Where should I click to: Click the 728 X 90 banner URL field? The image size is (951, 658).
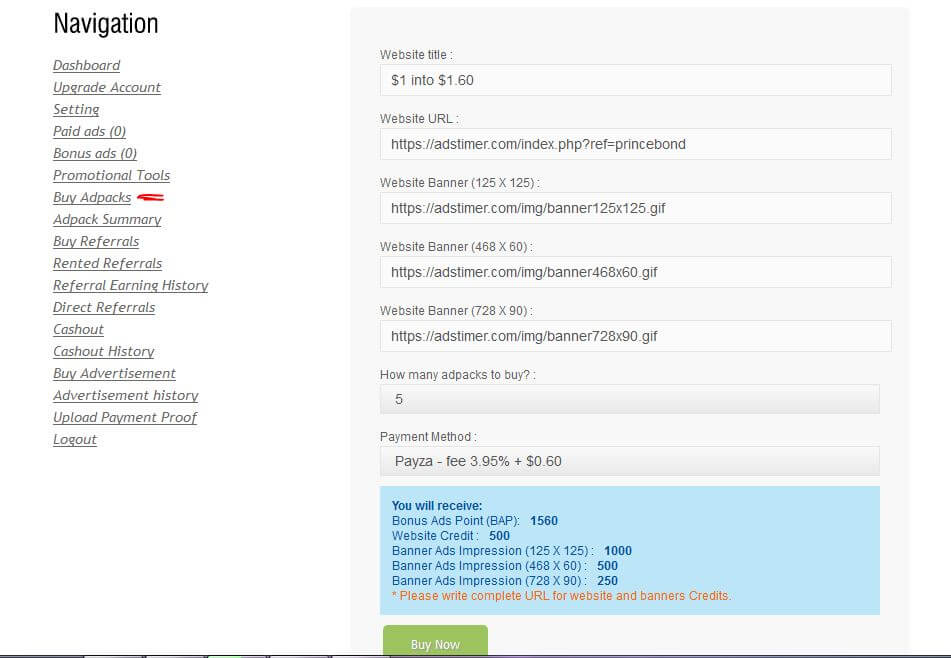635,336
